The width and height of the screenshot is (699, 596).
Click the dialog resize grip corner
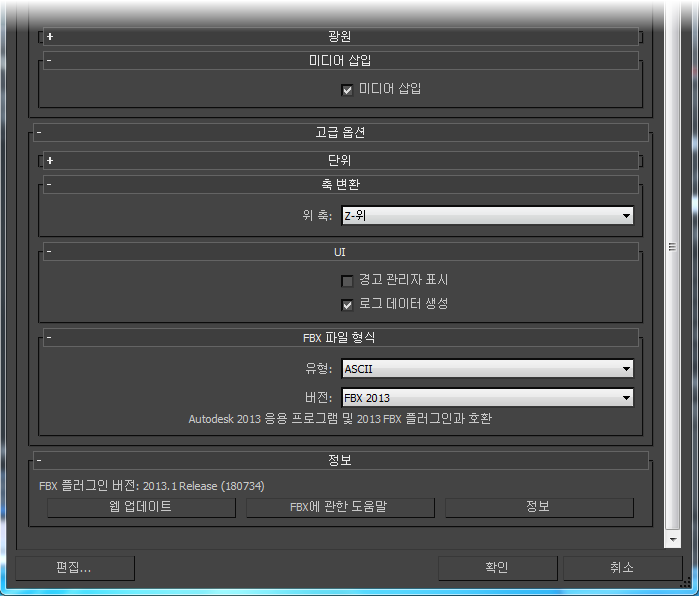click(x=685, y=583)
